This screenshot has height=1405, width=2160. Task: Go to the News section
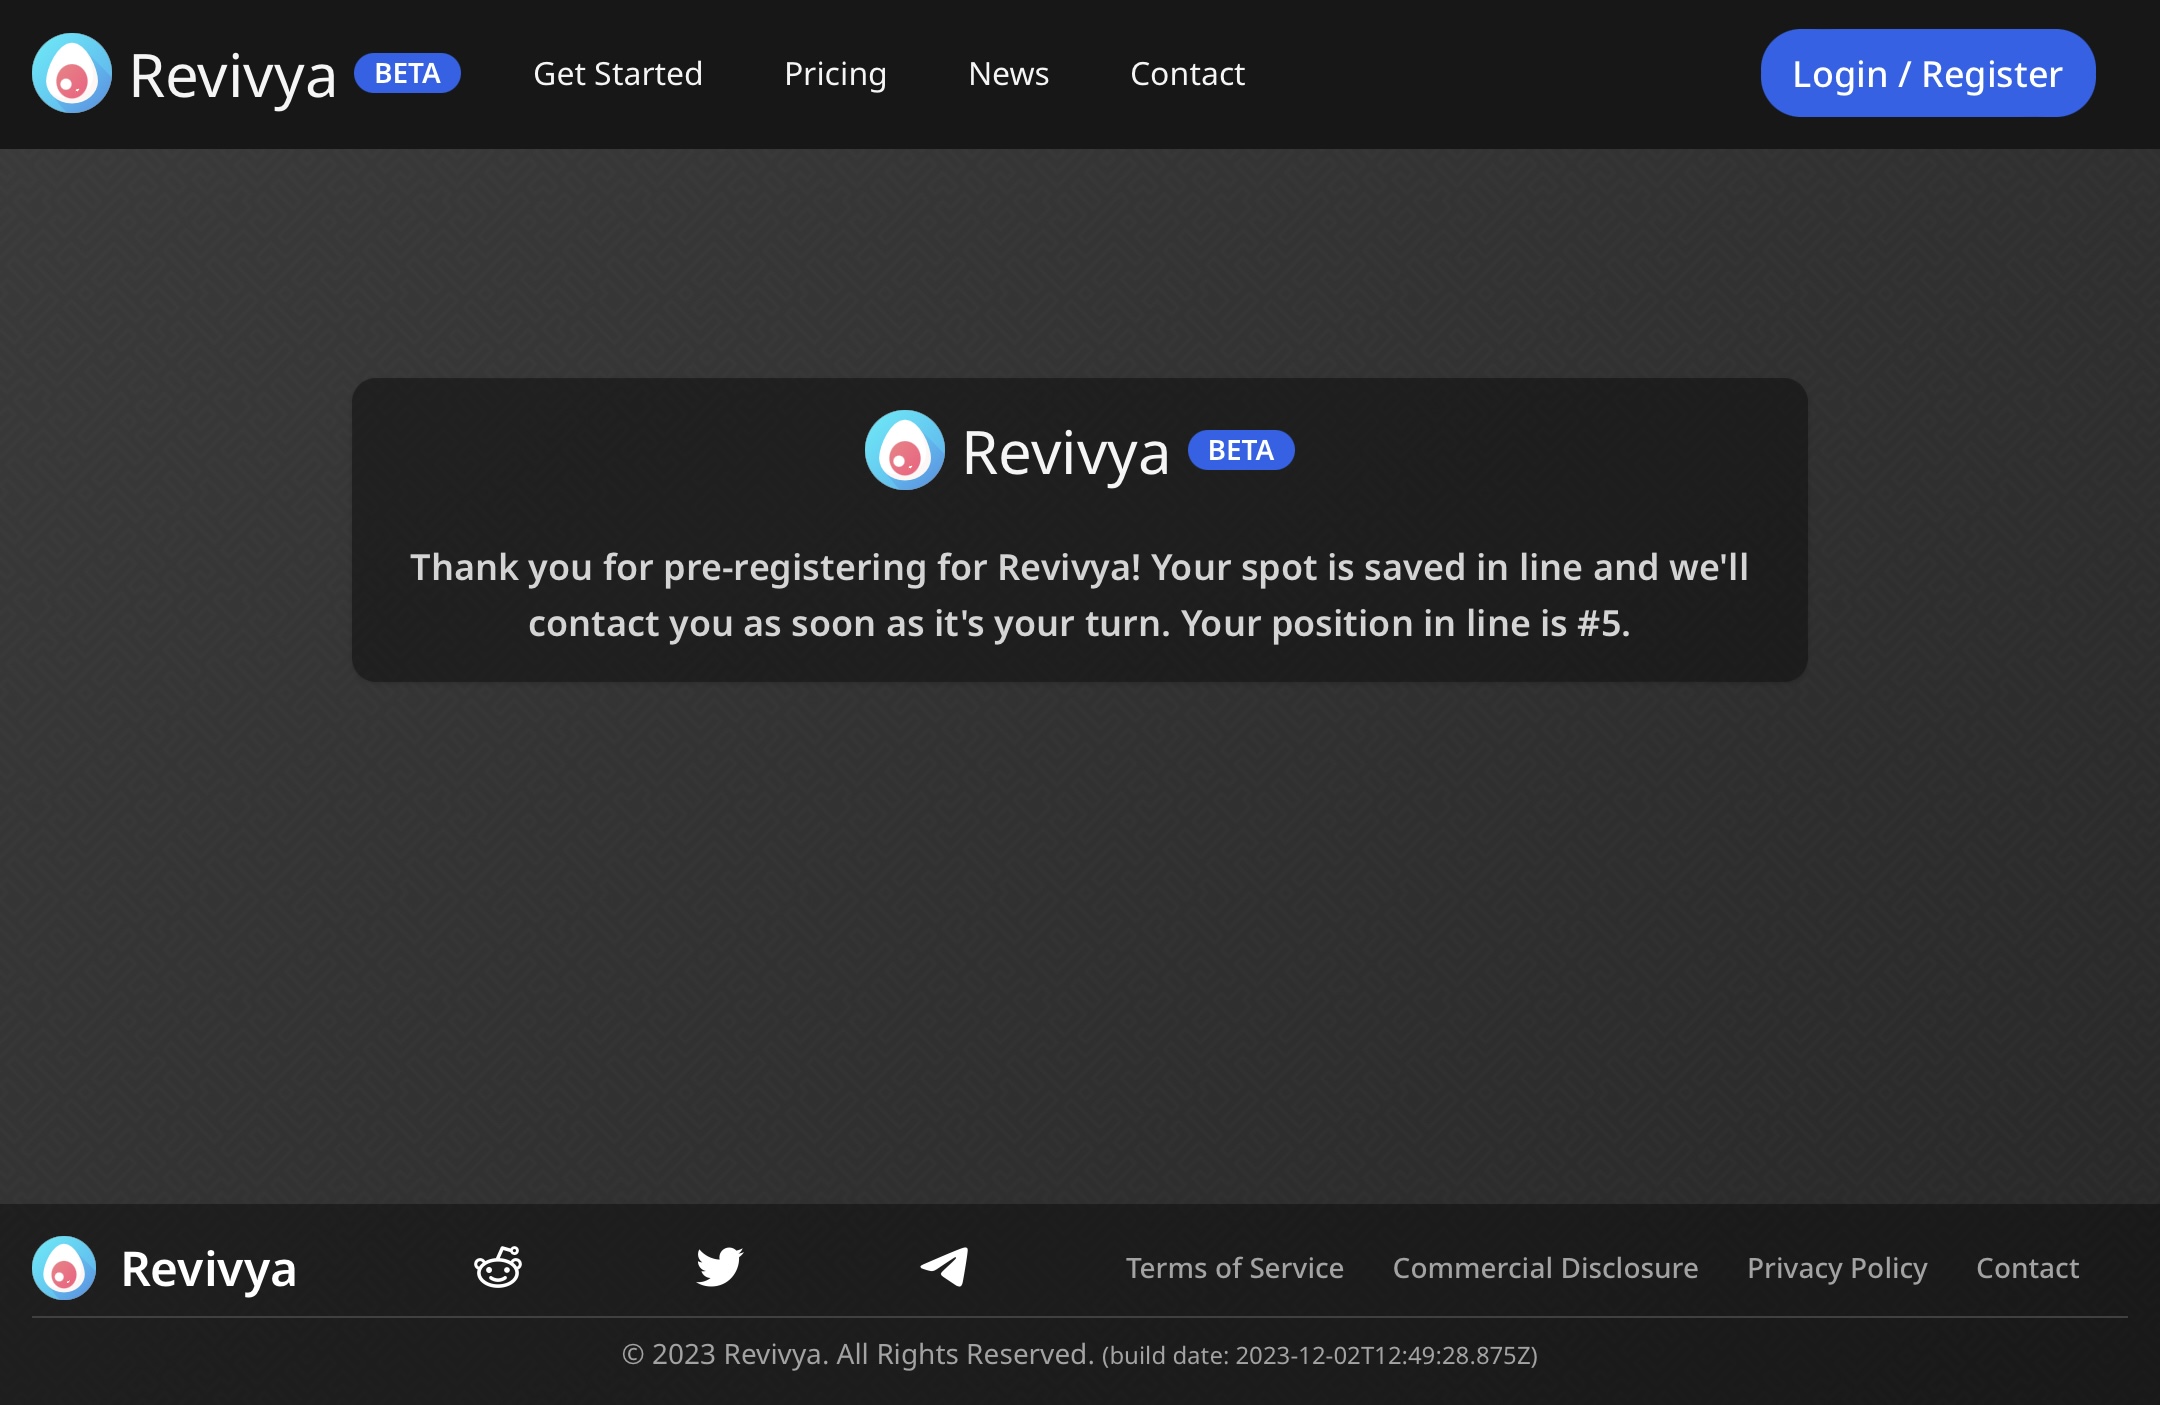pos(1008,74)
